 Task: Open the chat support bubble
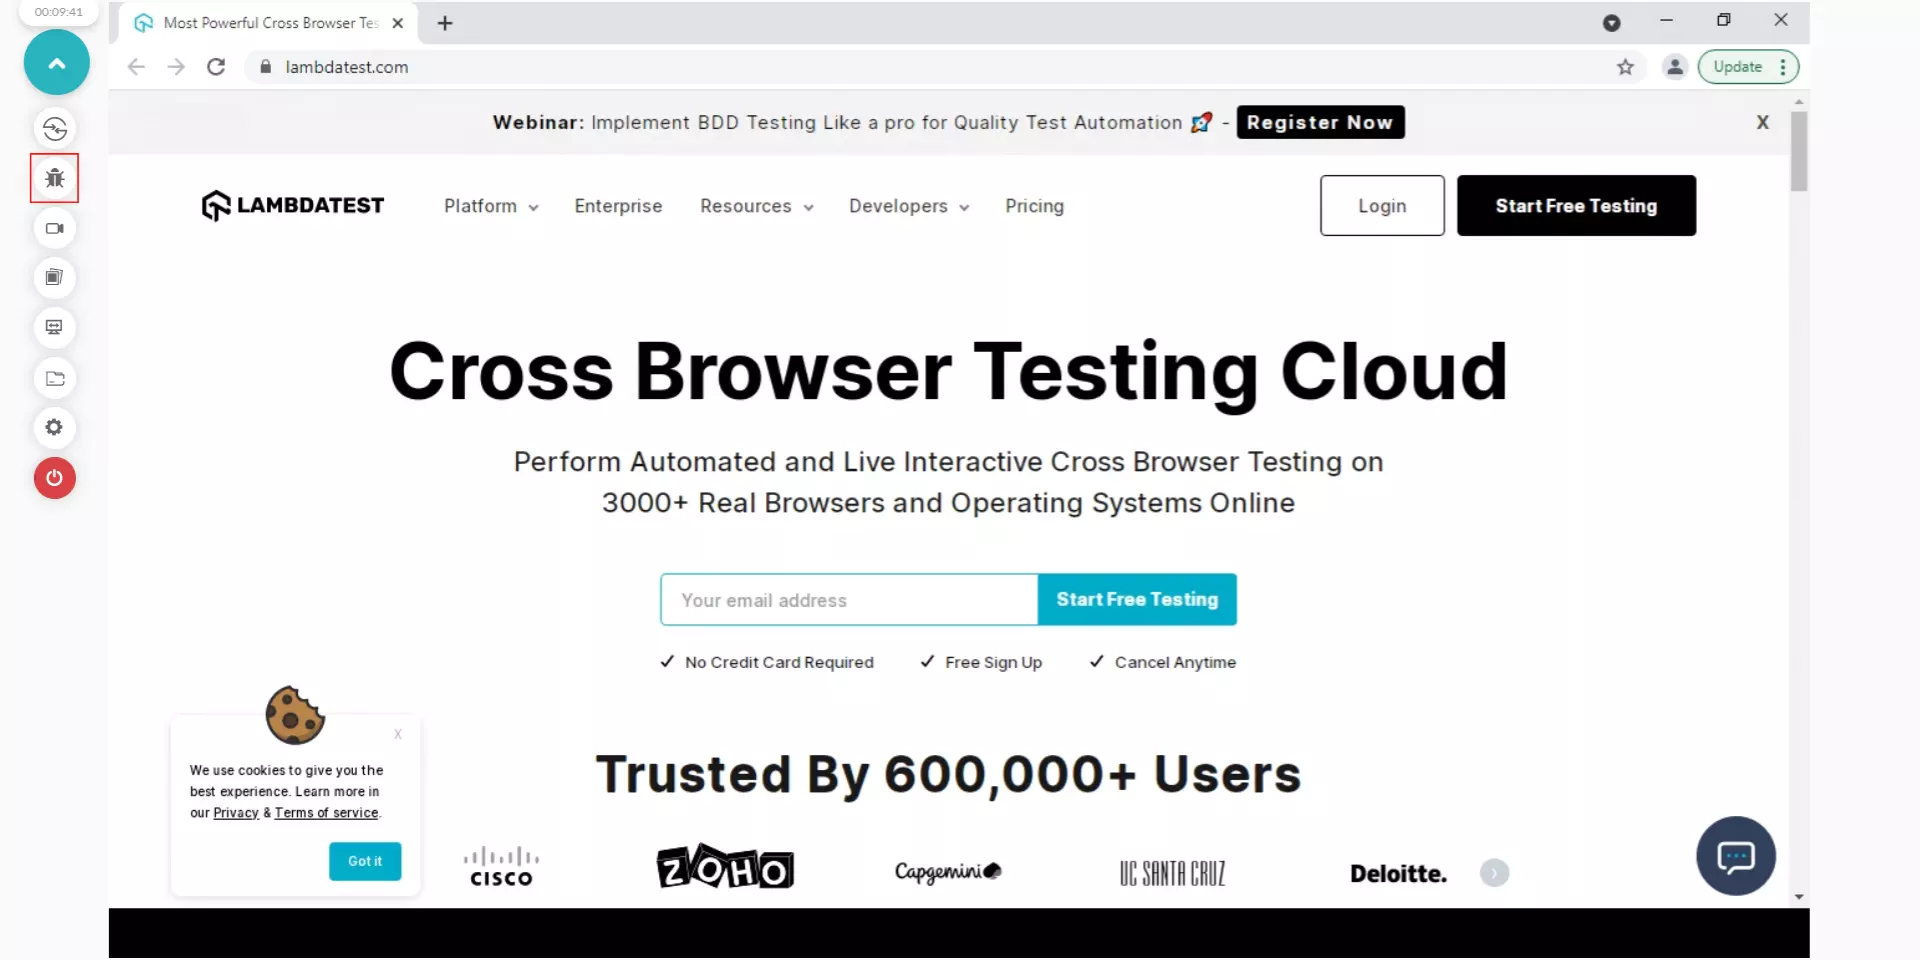click(x=1735, y=856)
